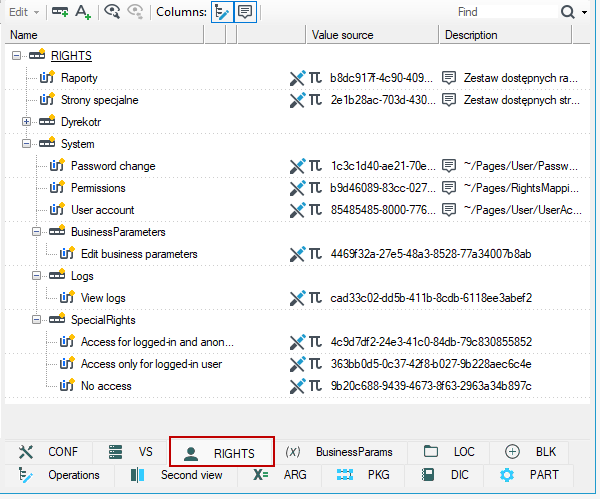Select the Permissions tree item
The image size is (600, 499).
[98, 188]
